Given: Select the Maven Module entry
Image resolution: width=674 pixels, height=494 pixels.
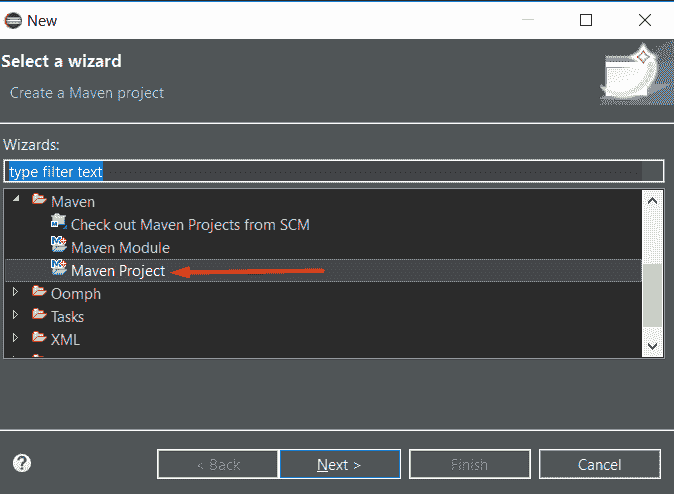Looking at the screenshot, I should click(120, 248).
